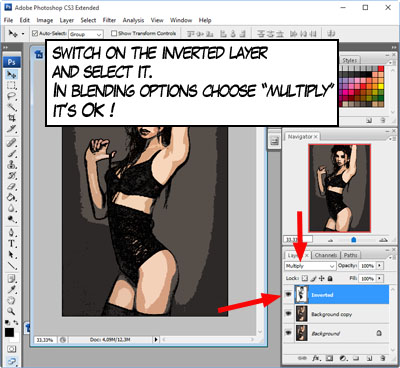This screenshot has width=400, height=368.
Task: Select the Type tool
Action: [12, 244]
